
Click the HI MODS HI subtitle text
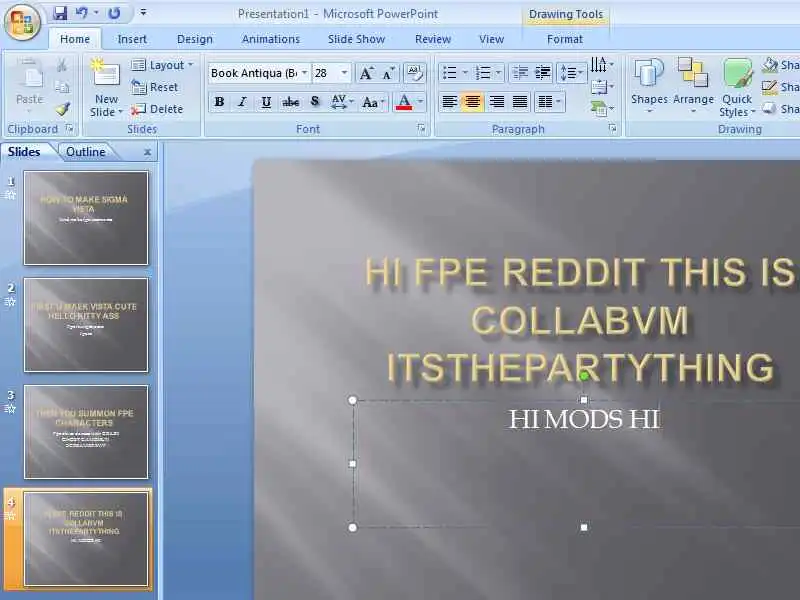[584, 419]
